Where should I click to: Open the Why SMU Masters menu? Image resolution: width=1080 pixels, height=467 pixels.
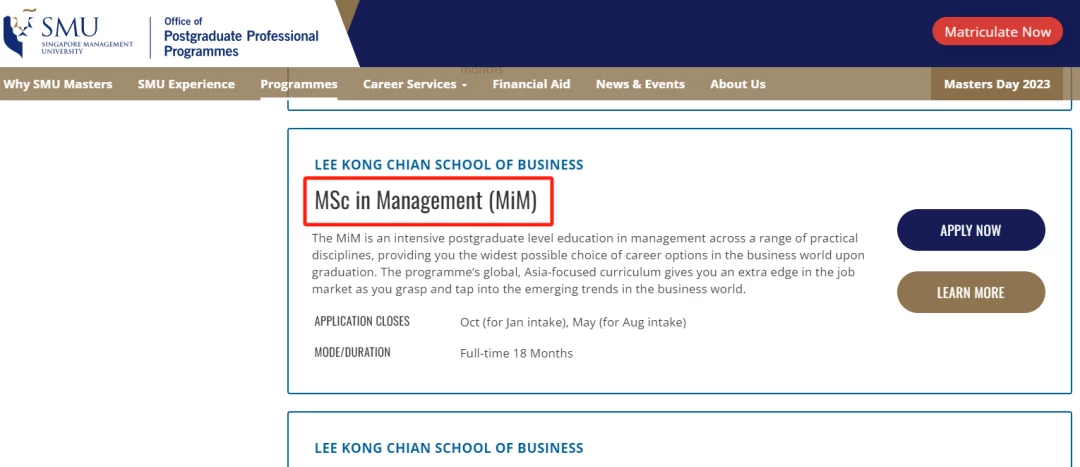58,84
